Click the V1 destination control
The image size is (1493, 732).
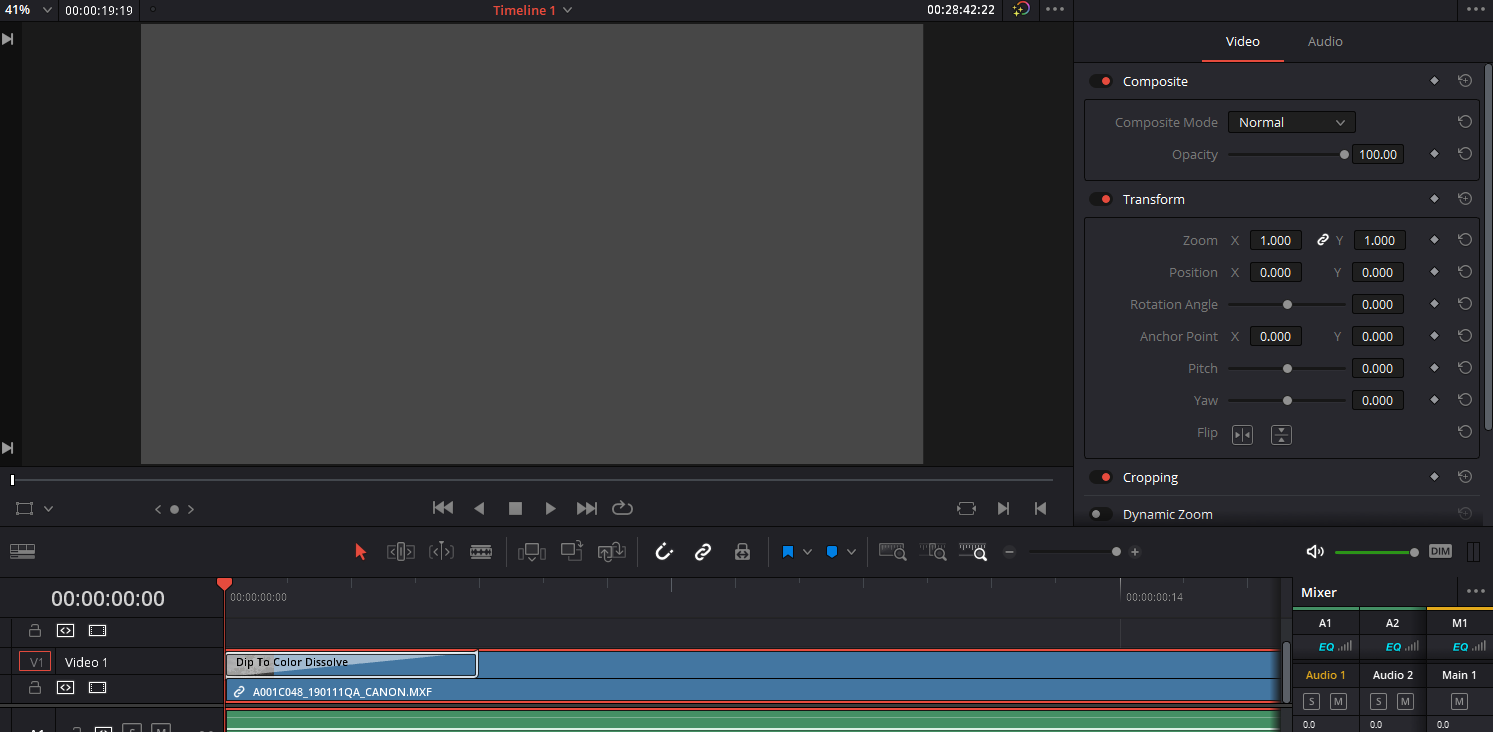coord(35,662)
